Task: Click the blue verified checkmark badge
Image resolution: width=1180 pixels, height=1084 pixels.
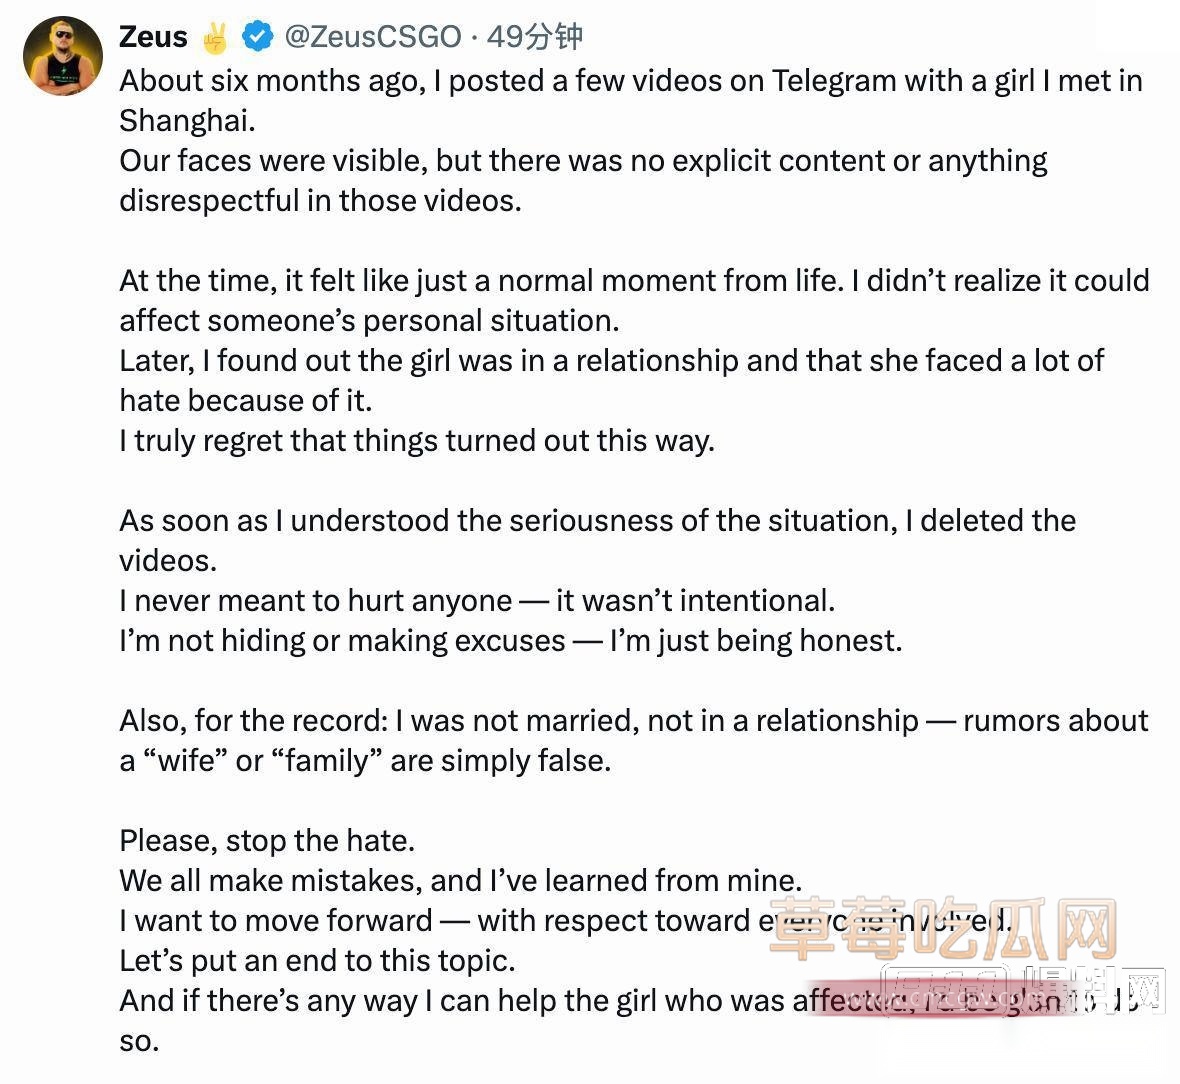Action: tap(258, 37)
